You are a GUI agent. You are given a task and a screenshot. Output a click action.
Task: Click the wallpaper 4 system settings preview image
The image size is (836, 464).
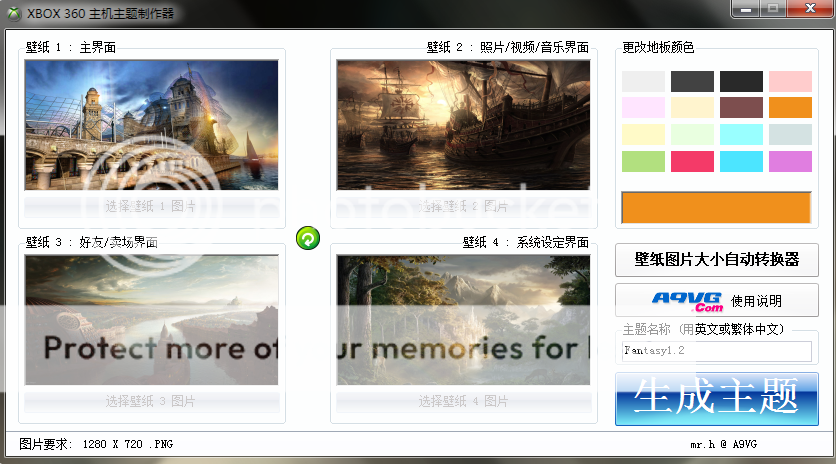(463, 320)
